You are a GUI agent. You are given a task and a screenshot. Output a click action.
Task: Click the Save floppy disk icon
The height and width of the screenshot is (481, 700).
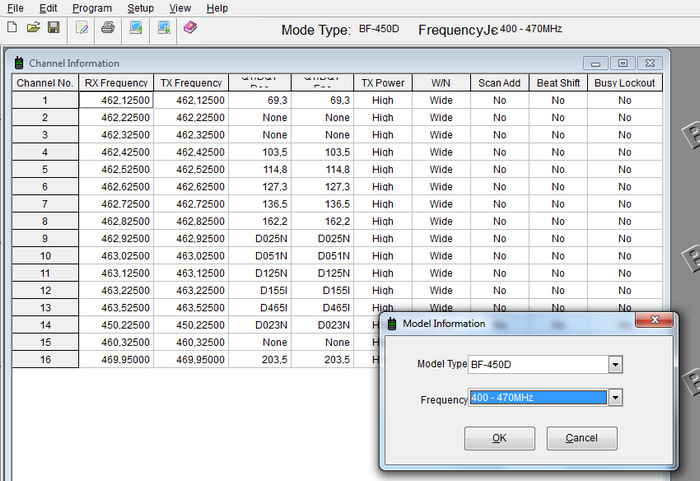pyautogui.click(x=53, y=27)
